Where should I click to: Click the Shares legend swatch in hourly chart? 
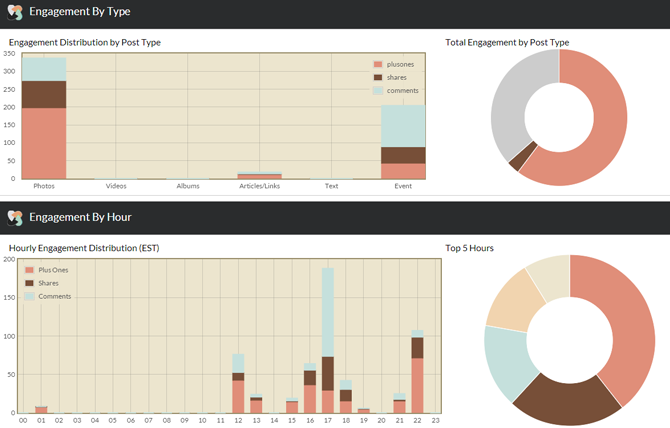[29, 283]
